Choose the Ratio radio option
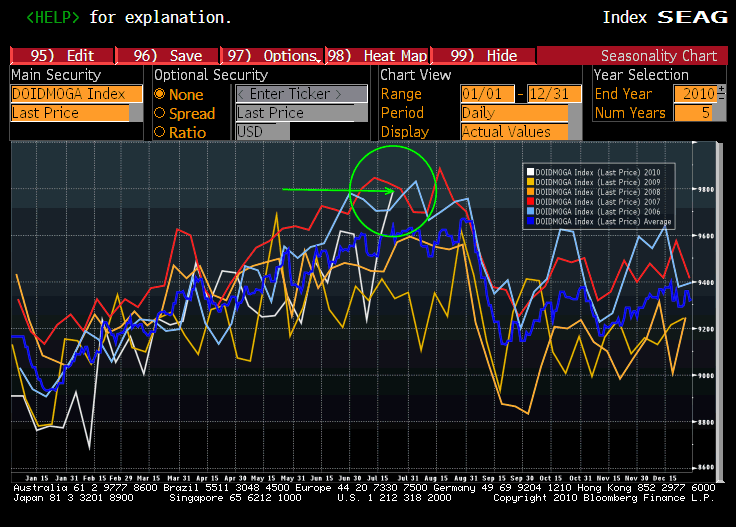 click(160, 132)
